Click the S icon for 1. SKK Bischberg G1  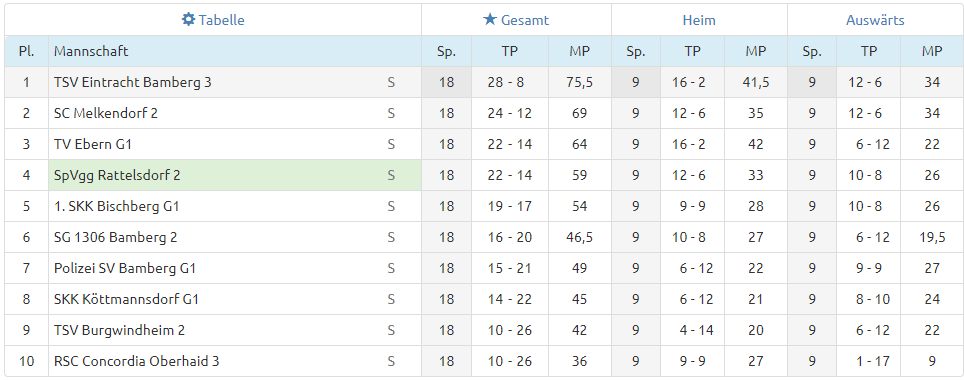pyautogui.click(x=391, y=207)
